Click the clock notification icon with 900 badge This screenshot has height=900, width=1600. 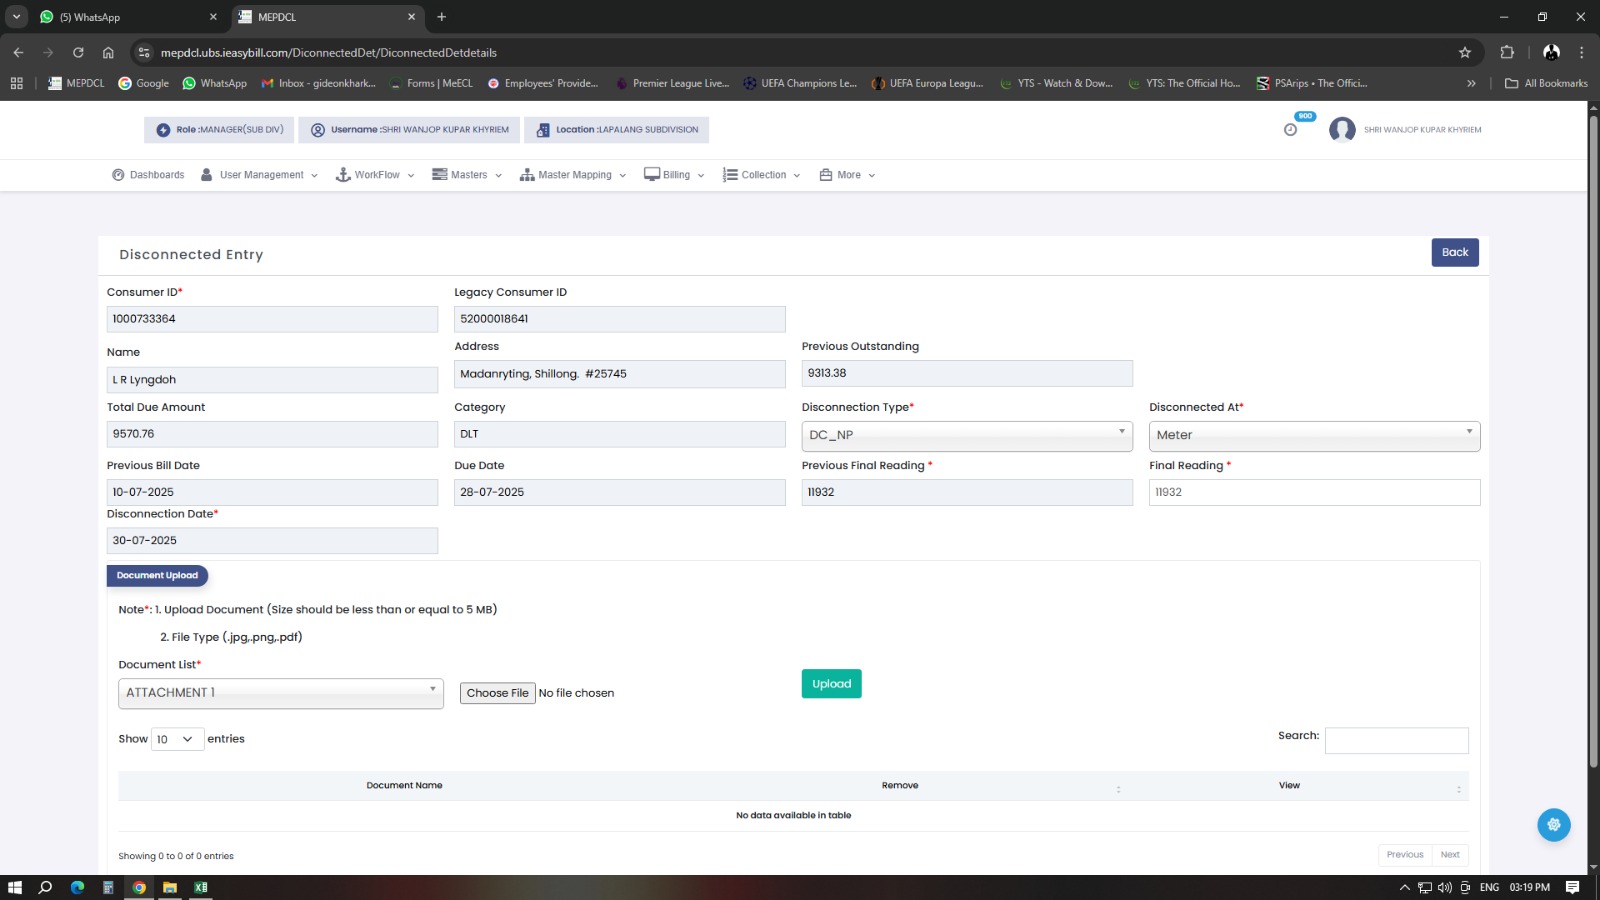pos(1290,130)
